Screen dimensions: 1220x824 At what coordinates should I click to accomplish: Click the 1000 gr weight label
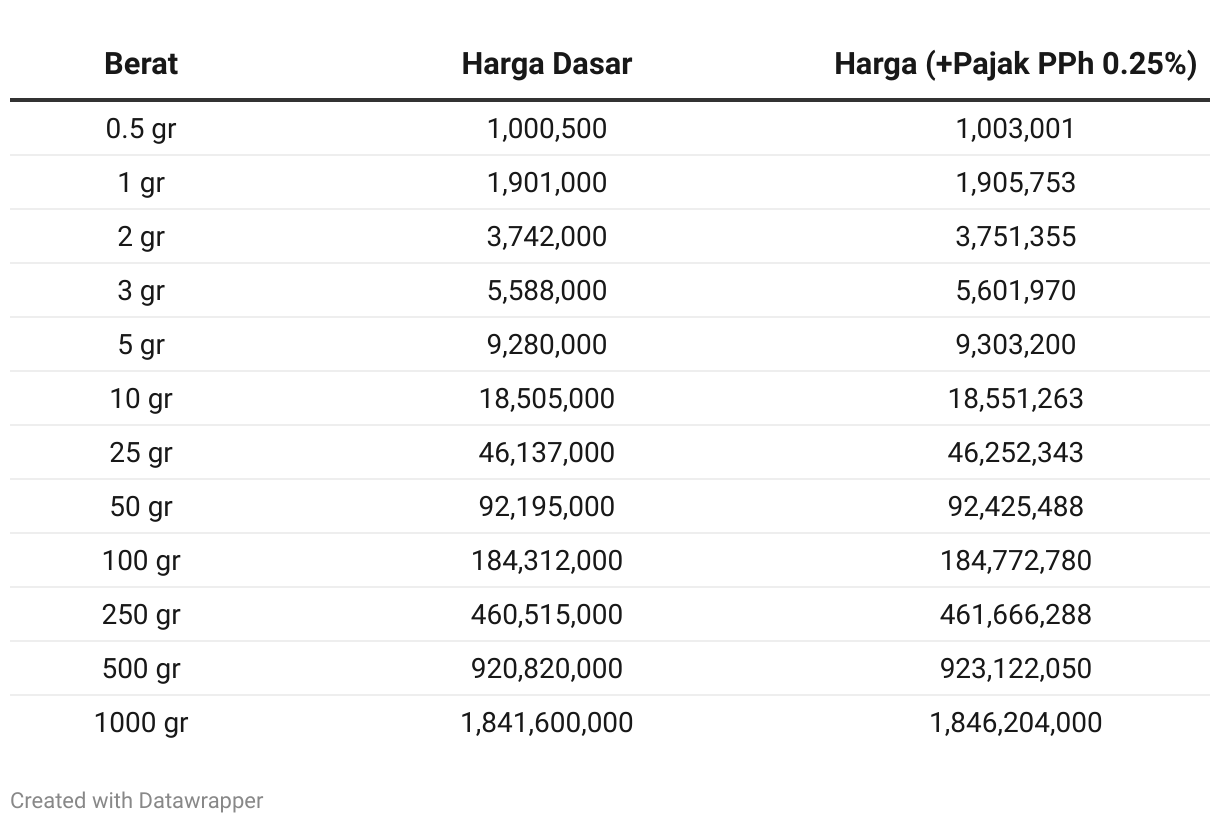tap(141, 723)
